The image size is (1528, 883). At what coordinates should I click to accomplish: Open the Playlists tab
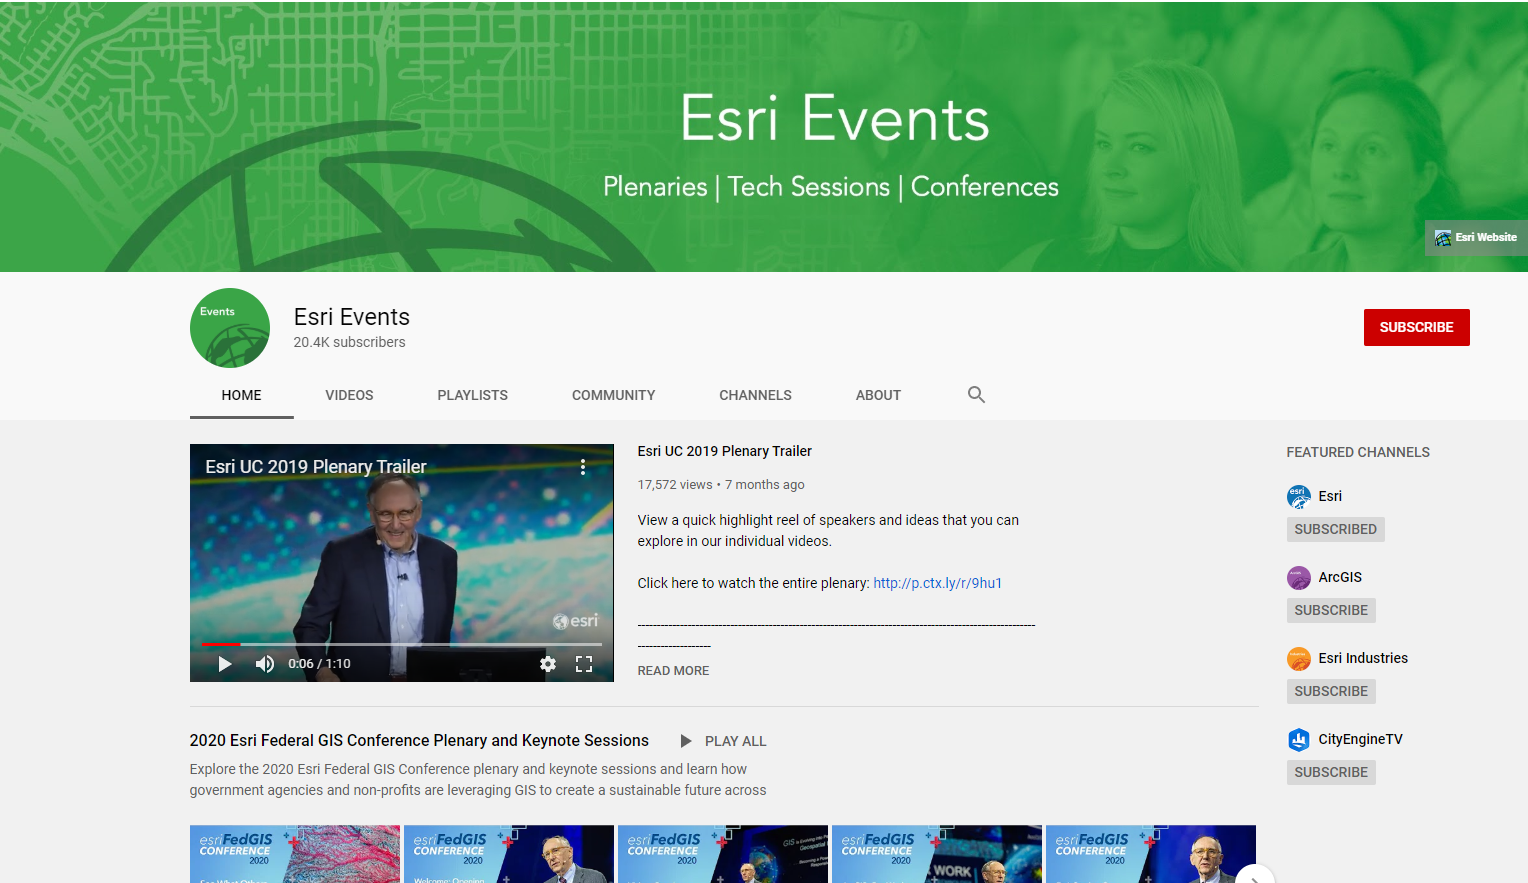click(x=473, y=396)
